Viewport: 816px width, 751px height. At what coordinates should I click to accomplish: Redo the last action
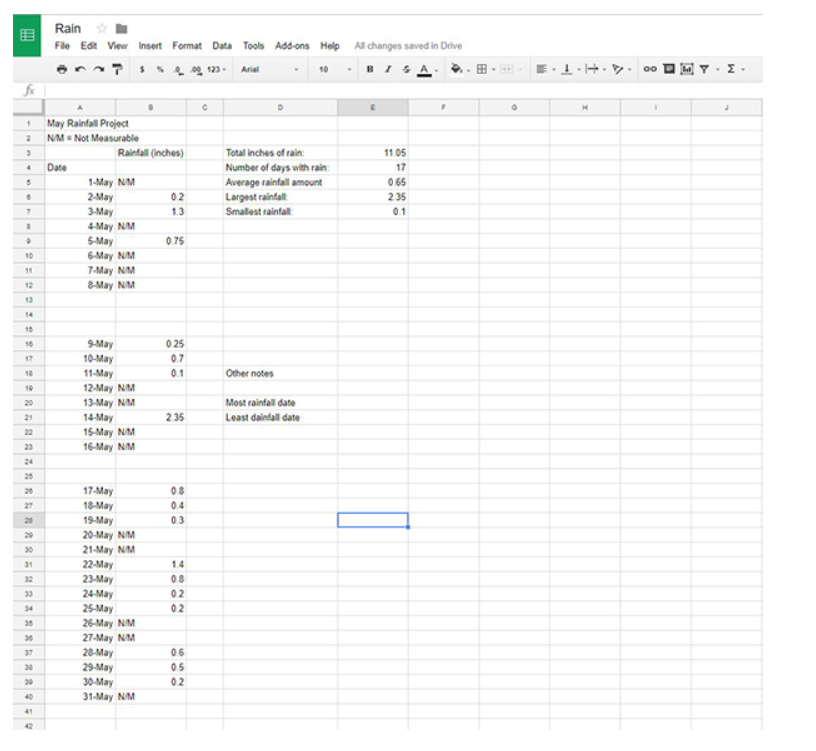99,69
